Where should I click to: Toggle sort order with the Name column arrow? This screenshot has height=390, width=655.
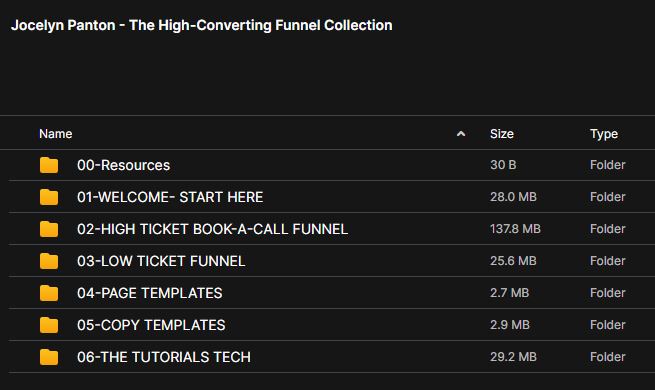[461, 134]
